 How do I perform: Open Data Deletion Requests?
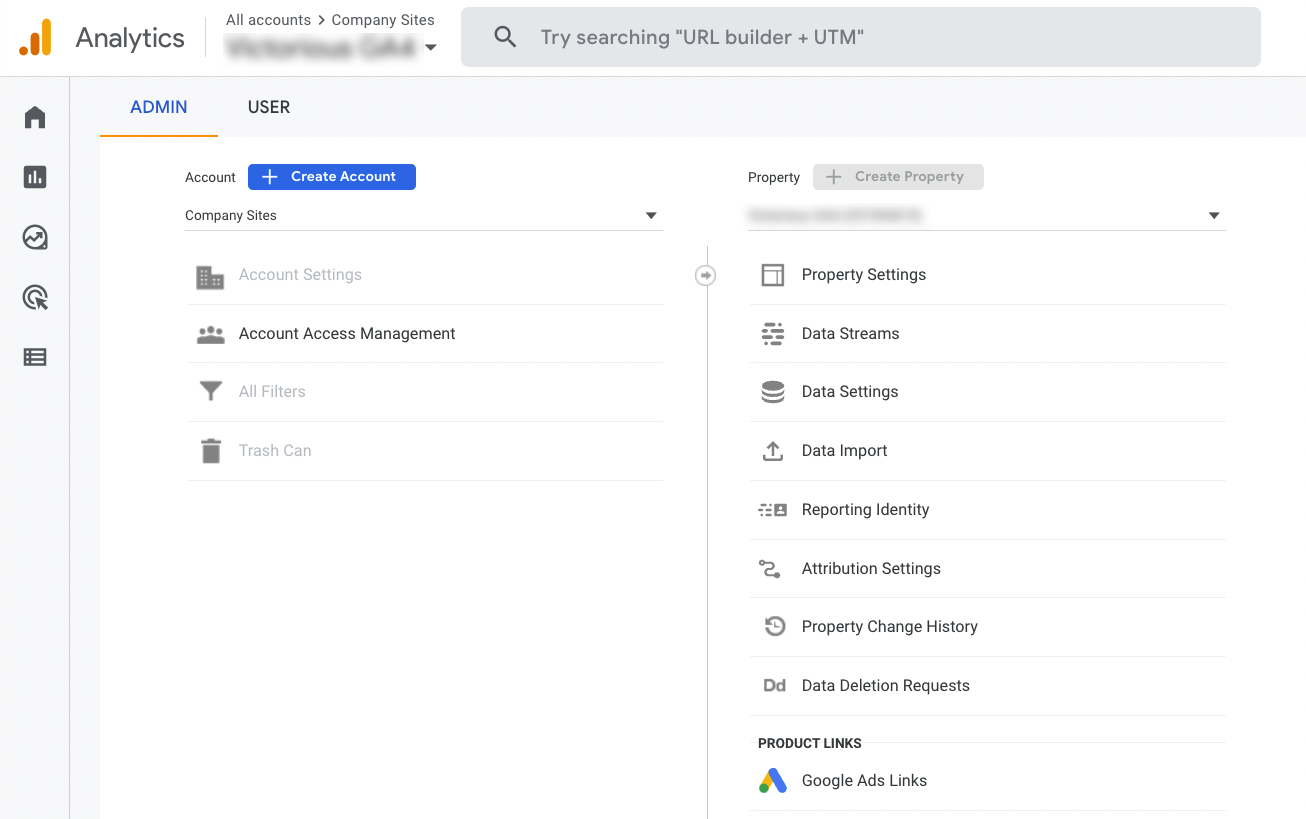pos(885,686)
